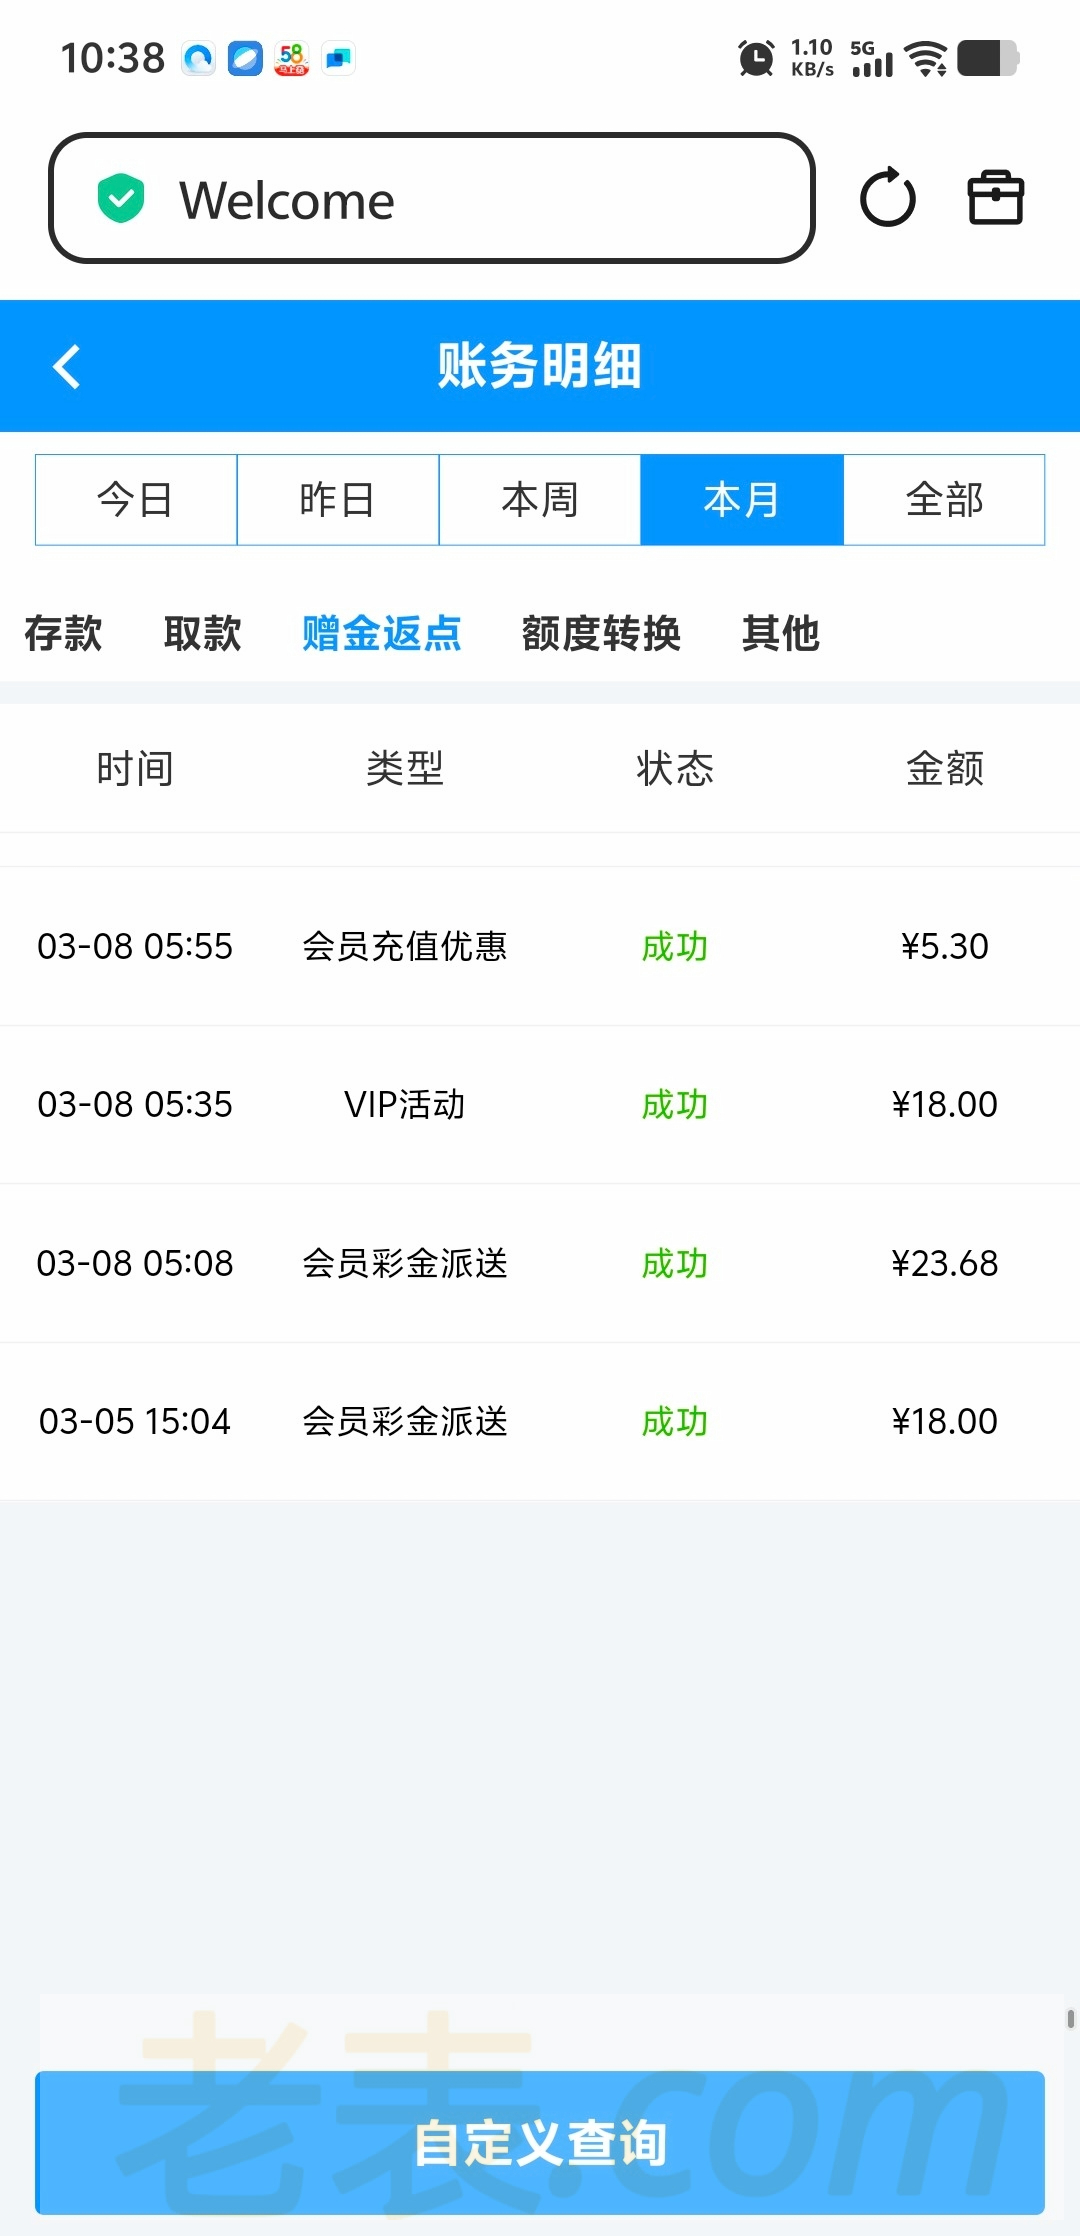
Task: Tap the Welcome address bar
Action: [432, 199]
